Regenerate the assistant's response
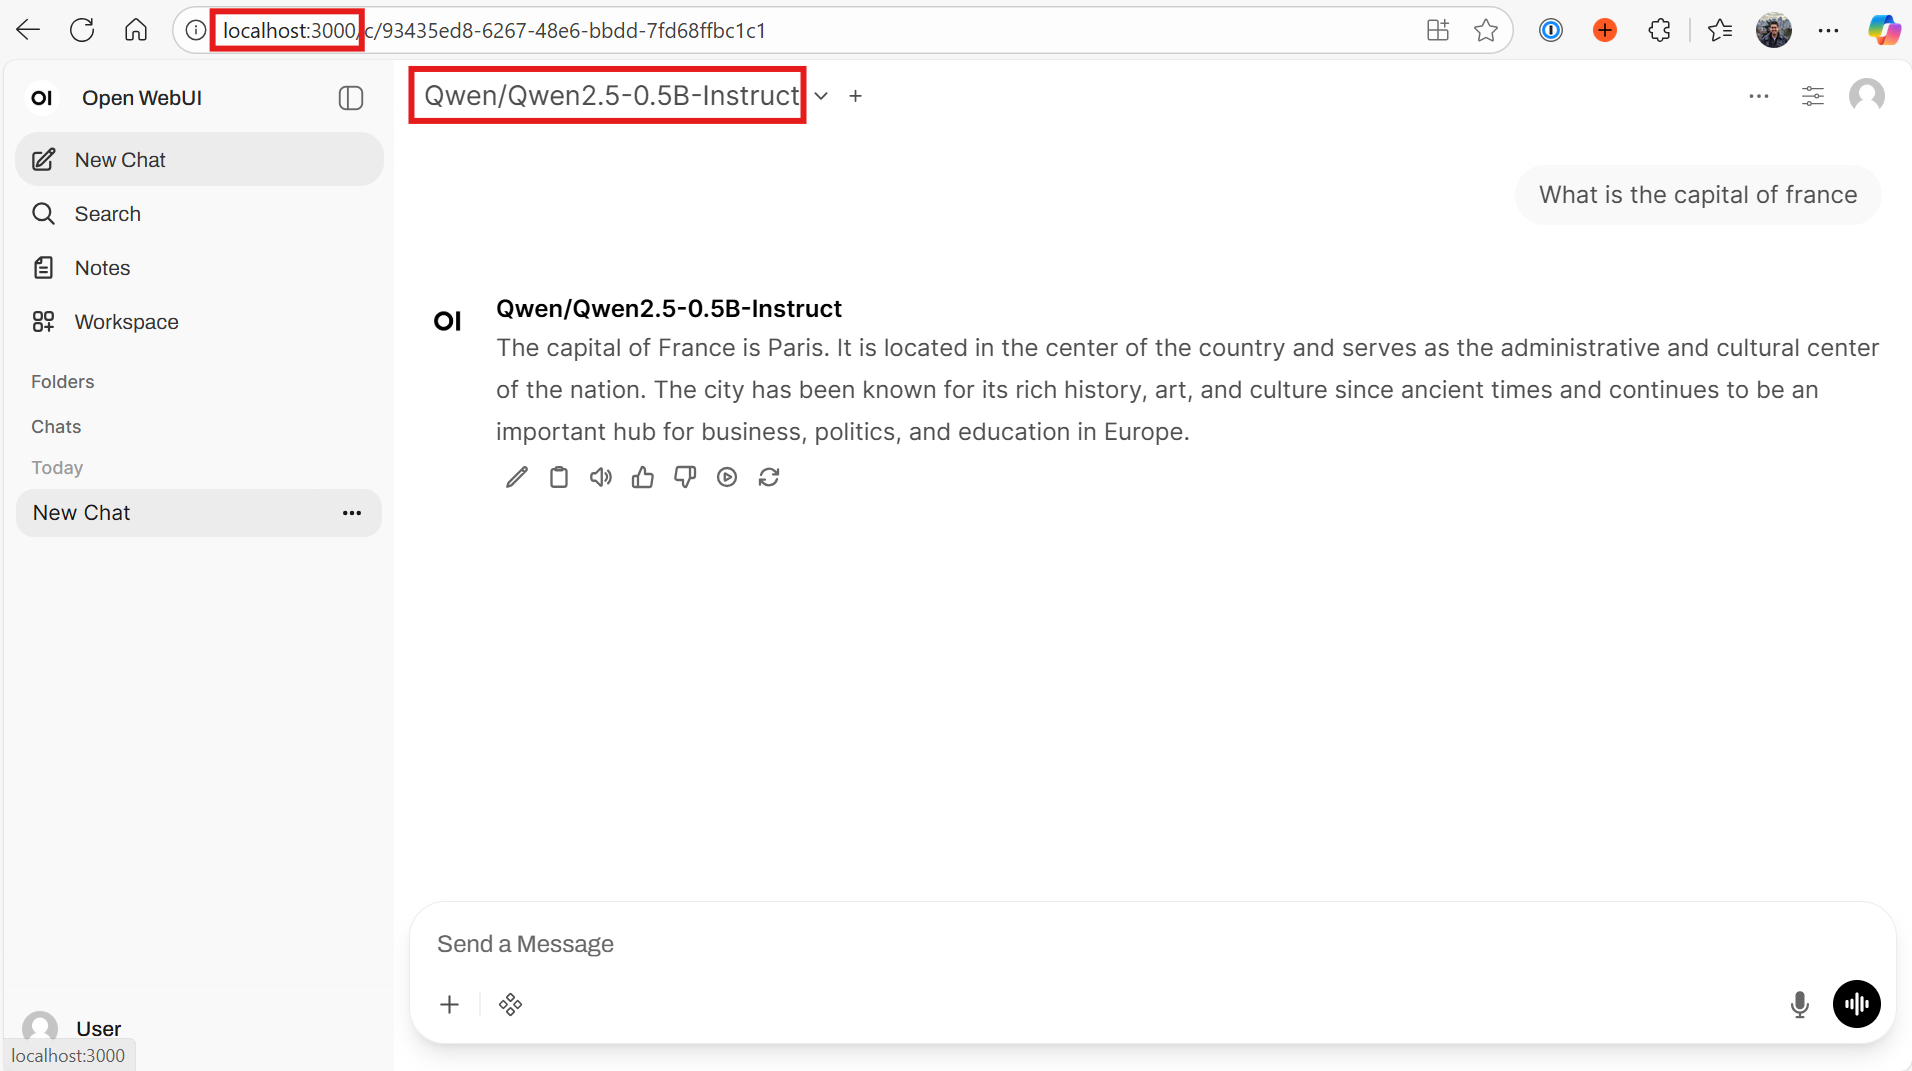The height and width of the screenshot is (1071, 1912). [x=768, y=477]
